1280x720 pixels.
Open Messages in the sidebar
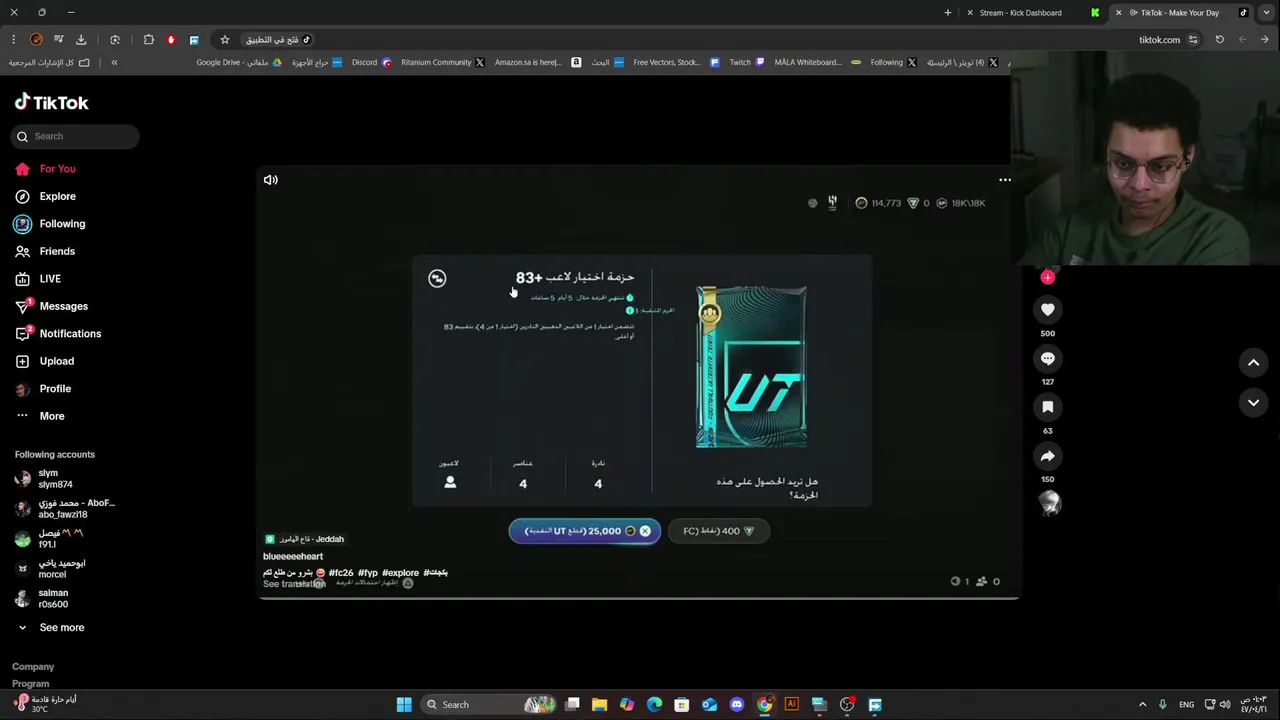click(x=52, y=306)
